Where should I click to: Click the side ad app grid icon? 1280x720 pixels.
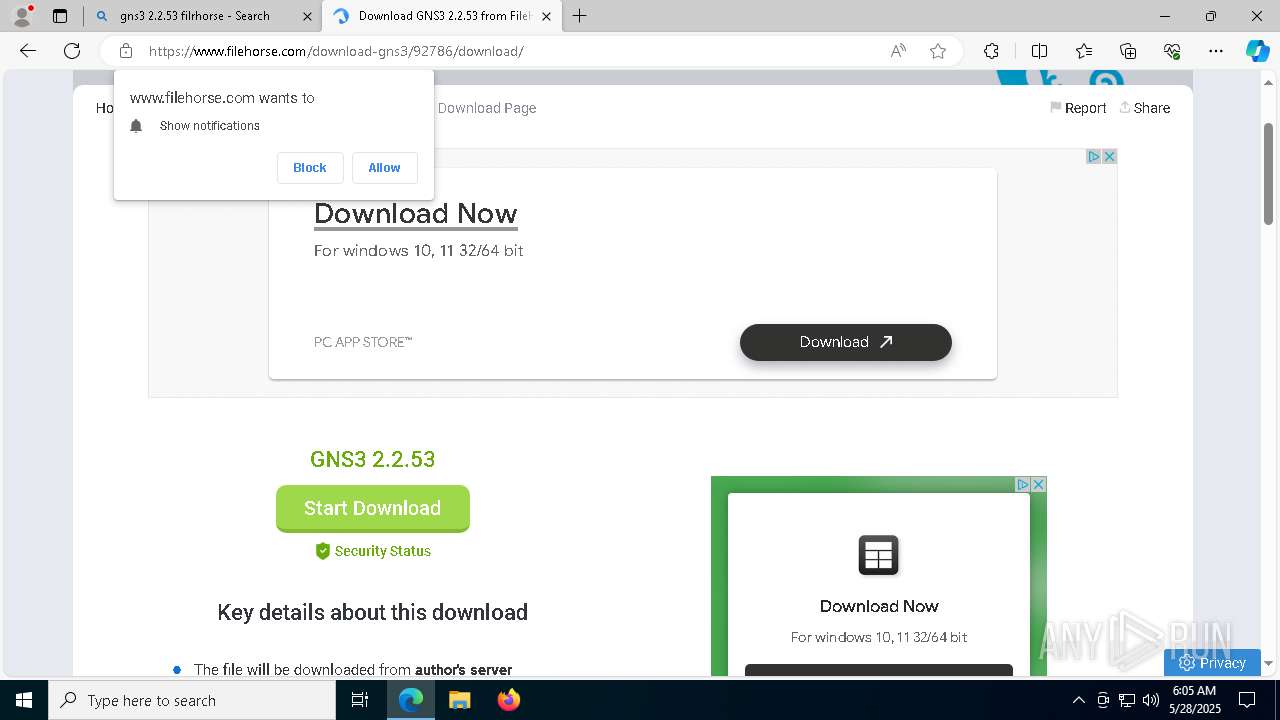[879, 555]
